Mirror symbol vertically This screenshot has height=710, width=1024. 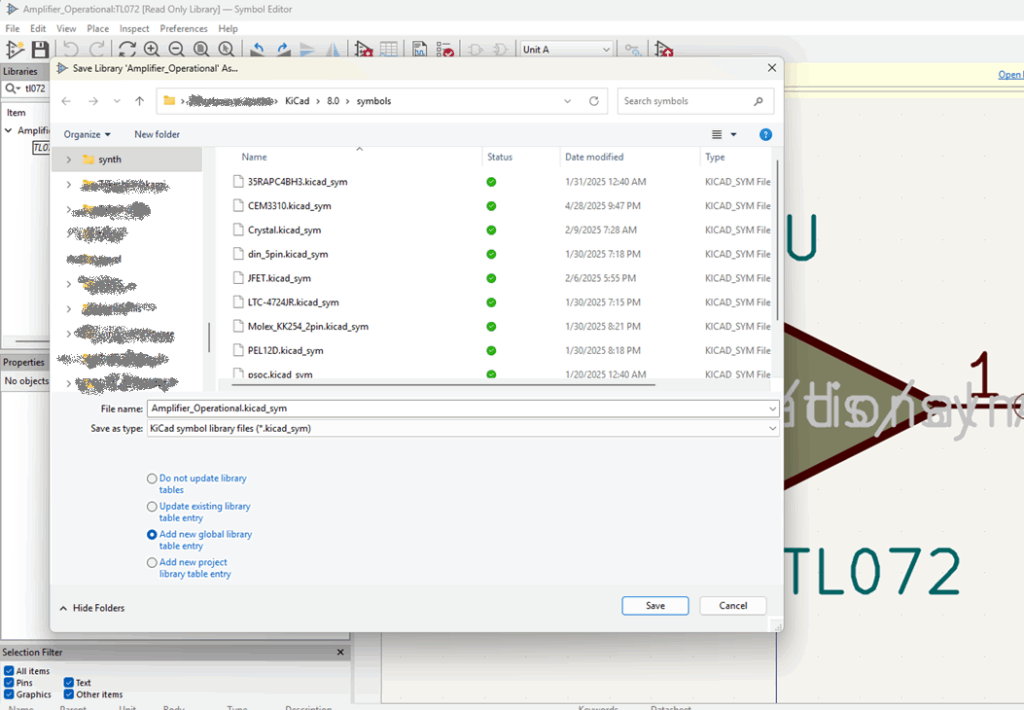tap(307, 49)
